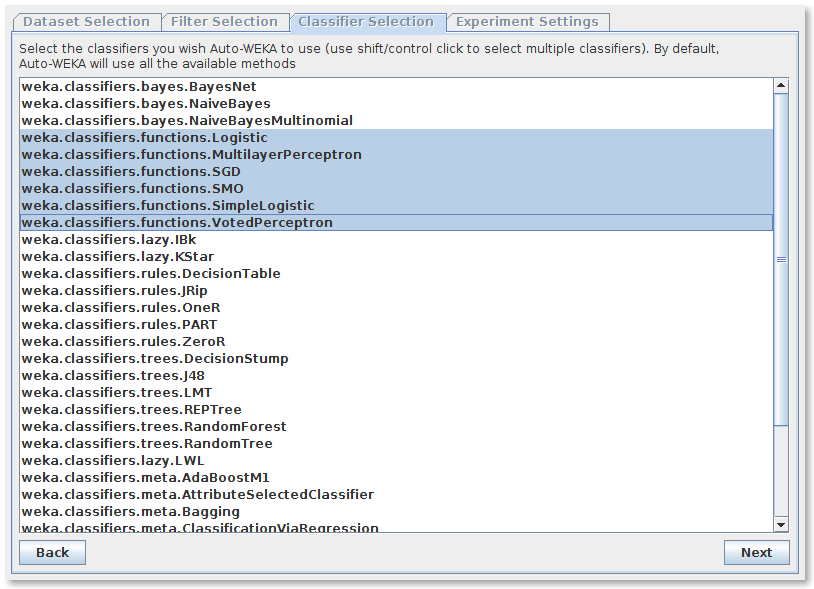
Task: Choose weka.classifiers.functions.SimpleLogistic
Action: tap(397, 206)
